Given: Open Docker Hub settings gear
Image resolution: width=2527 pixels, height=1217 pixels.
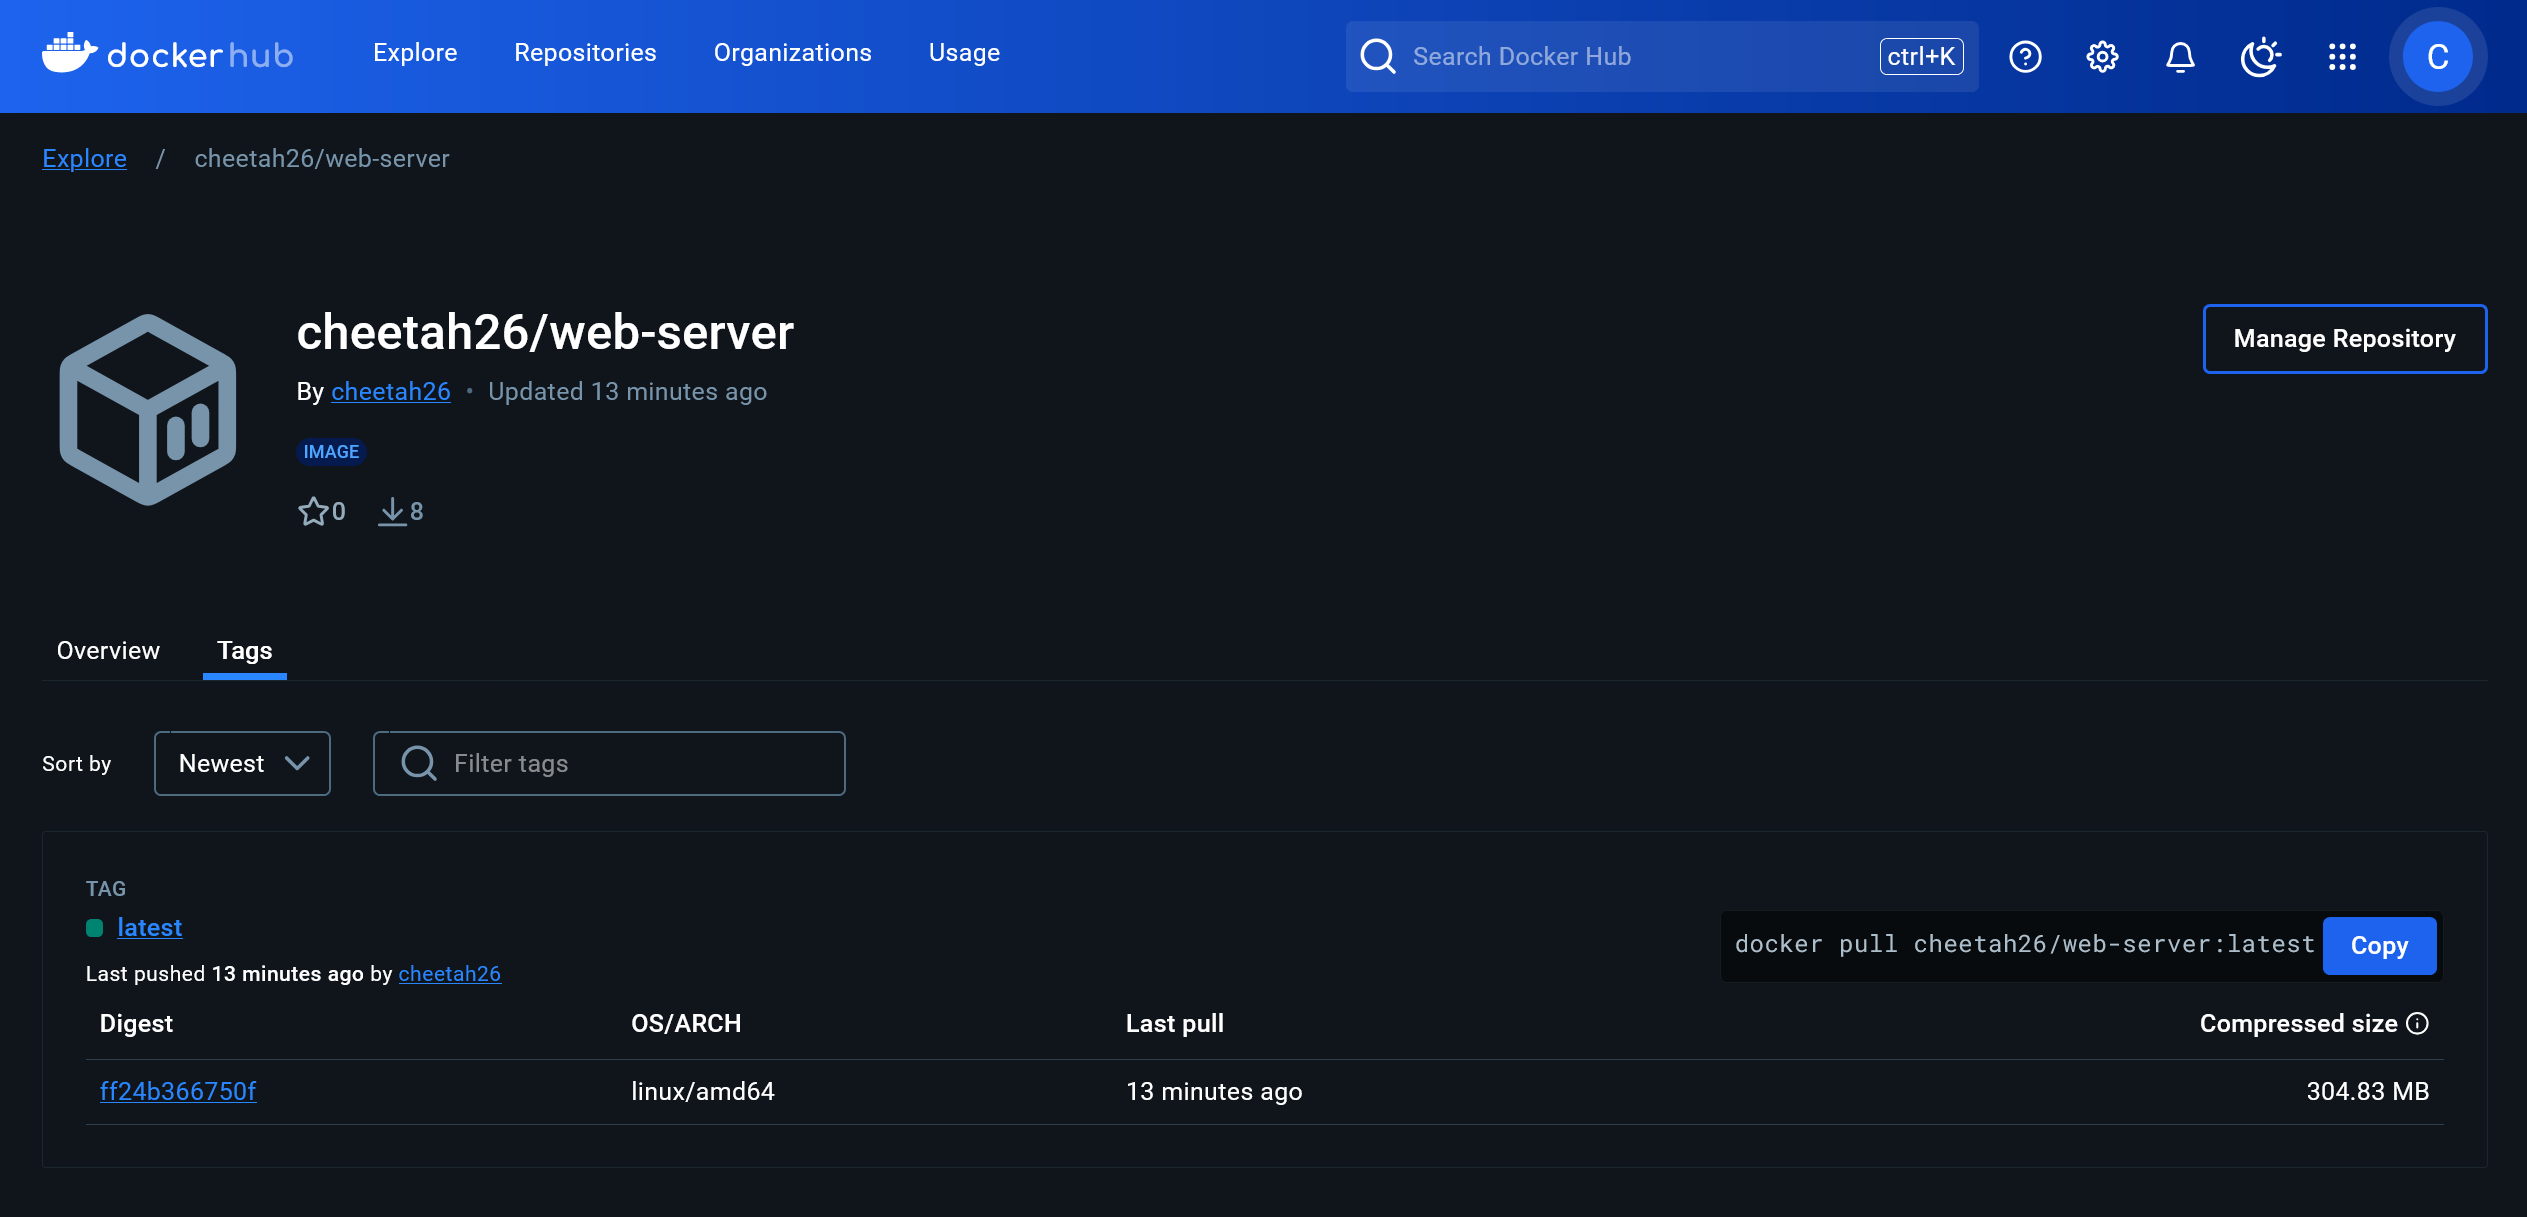Looking at the screenshot, I should (2101, 57).
